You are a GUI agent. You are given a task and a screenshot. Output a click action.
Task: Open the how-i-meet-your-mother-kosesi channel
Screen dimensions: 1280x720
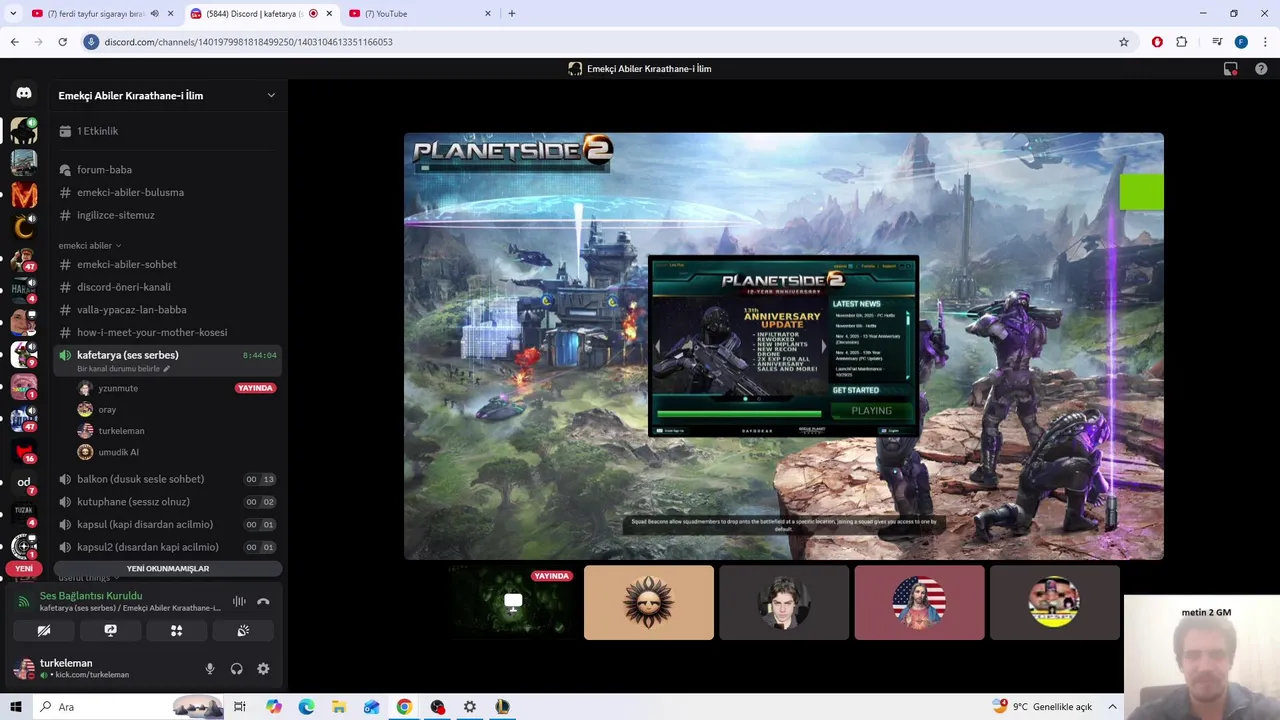(x=167, y=332)
